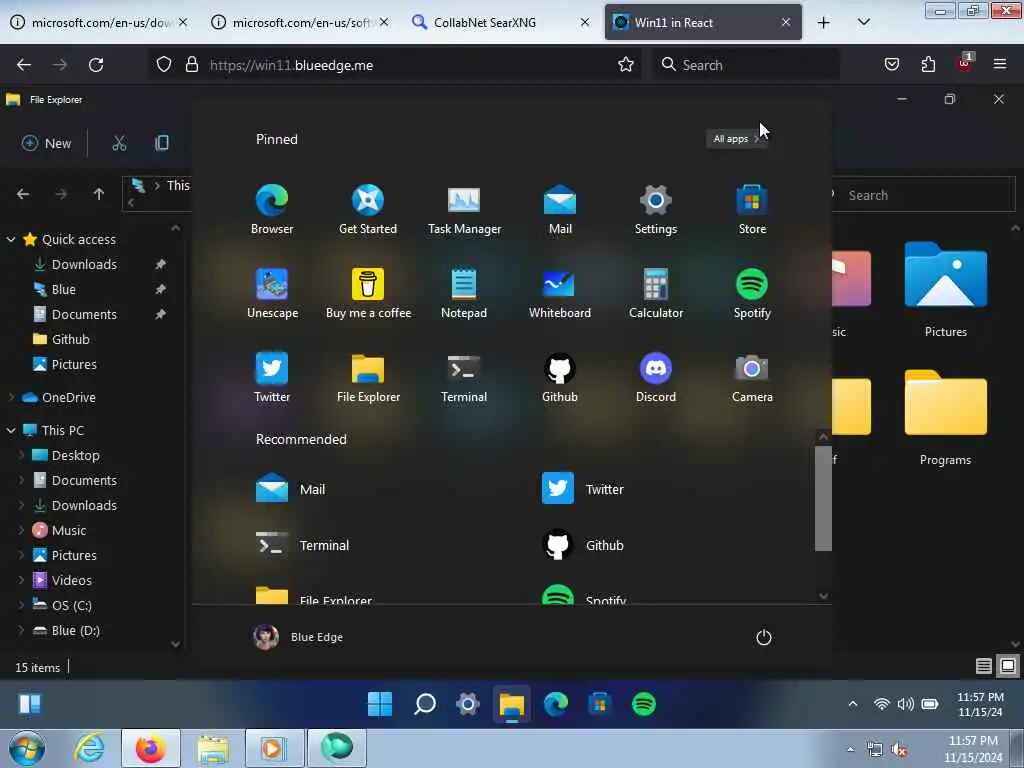Open the Blue Edge user profile
The width and height of the screenshot is (1024, 768).
click(x=298, y=637)
